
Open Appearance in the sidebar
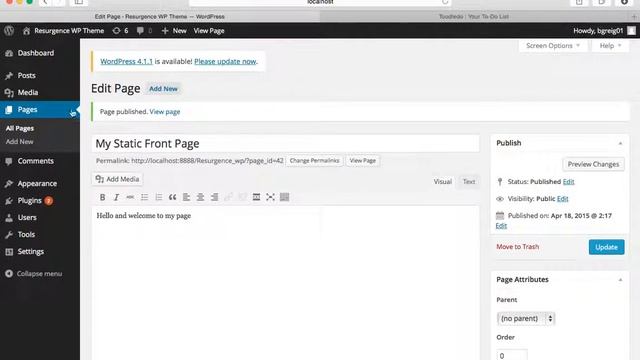coord(37,184)
